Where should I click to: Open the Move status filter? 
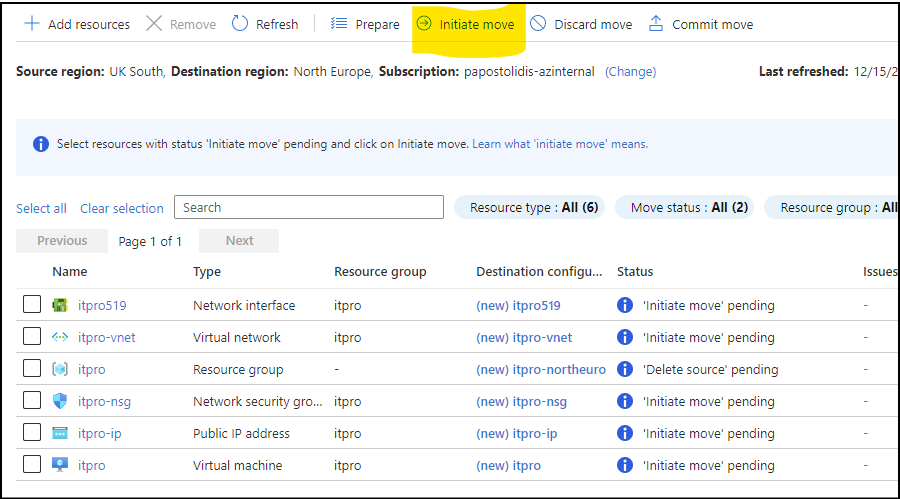click(688, 207)
